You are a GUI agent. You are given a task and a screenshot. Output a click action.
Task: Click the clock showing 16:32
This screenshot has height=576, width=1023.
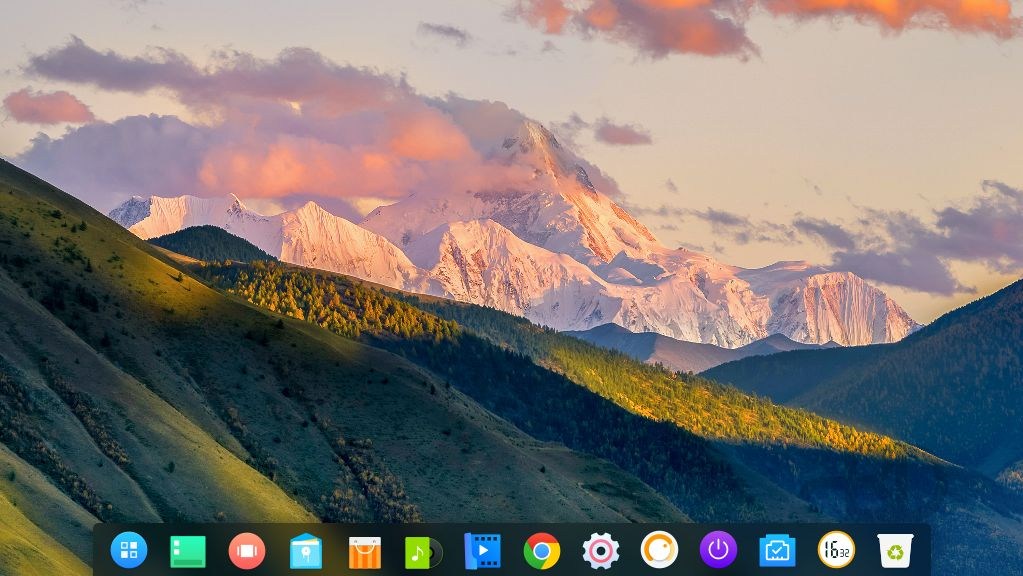click(836, 549)
